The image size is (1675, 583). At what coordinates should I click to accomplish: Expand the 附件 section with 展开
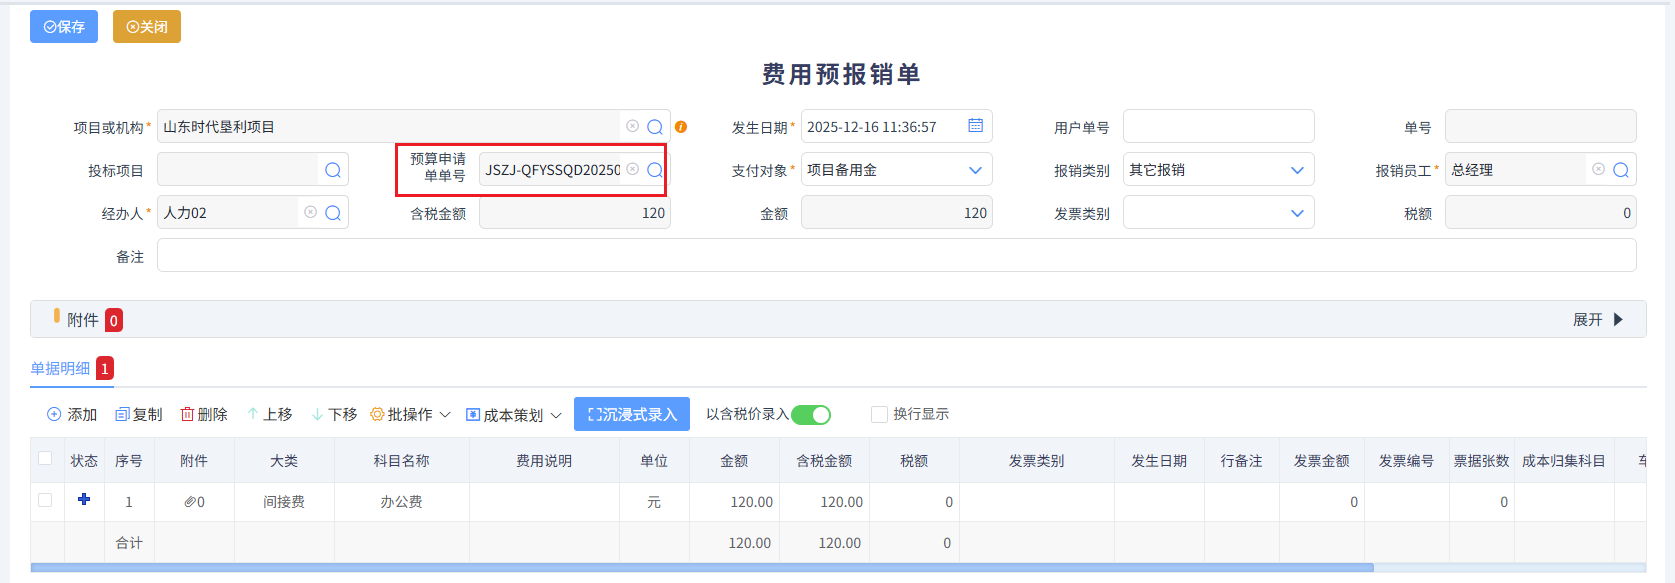point(1597,320)
